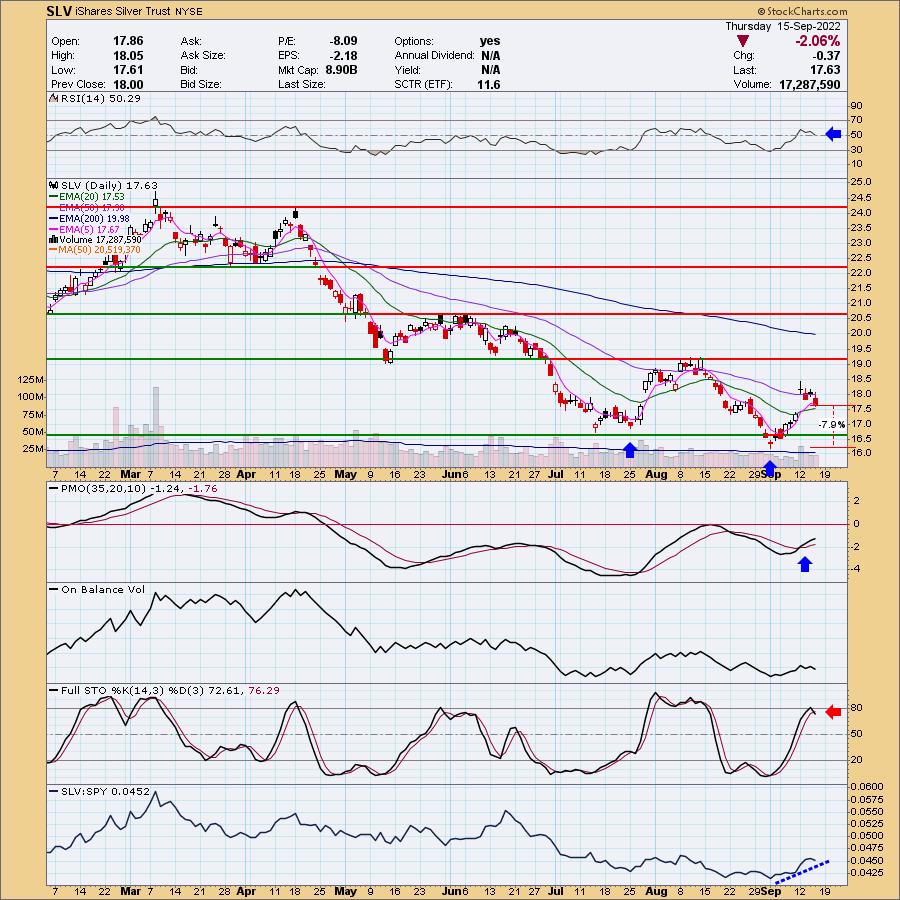The width and height of the screenshot is (900, 900).
Task: Click the Options value yes
Action: pos(490,41)
